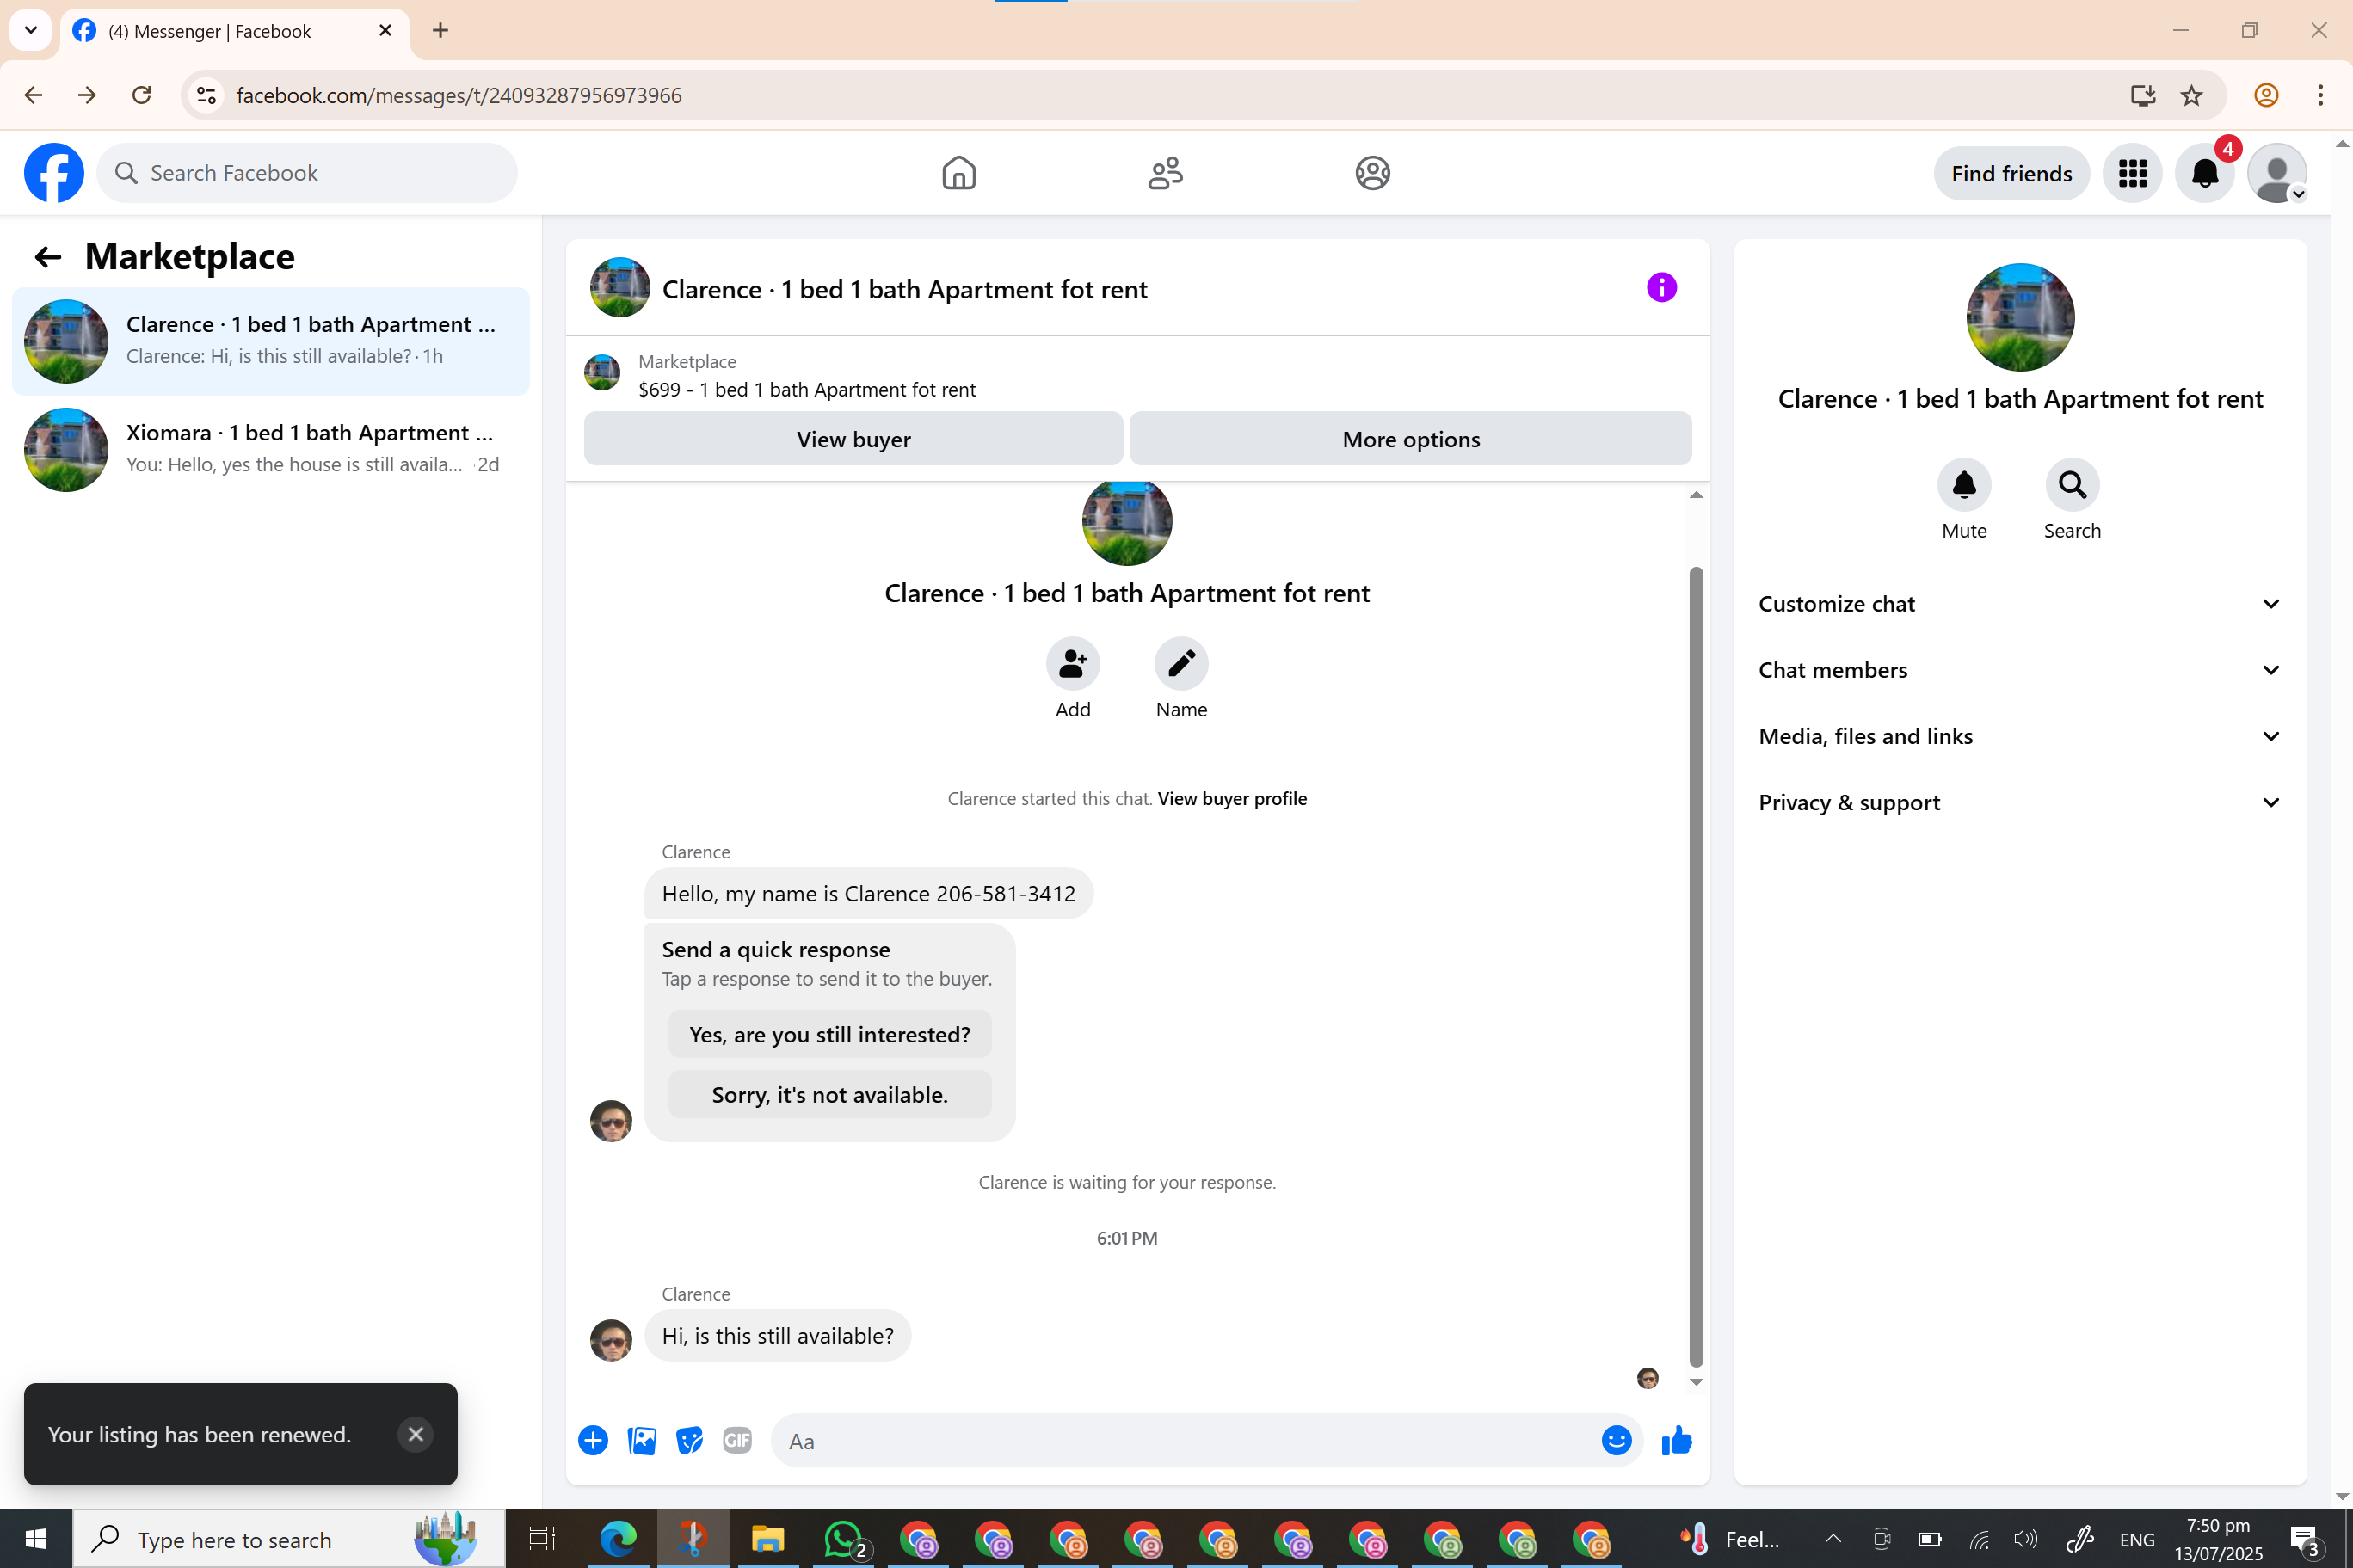The image size is (2353, 1568).
Task: Open the notifications bell
Action: point(2204,173)
